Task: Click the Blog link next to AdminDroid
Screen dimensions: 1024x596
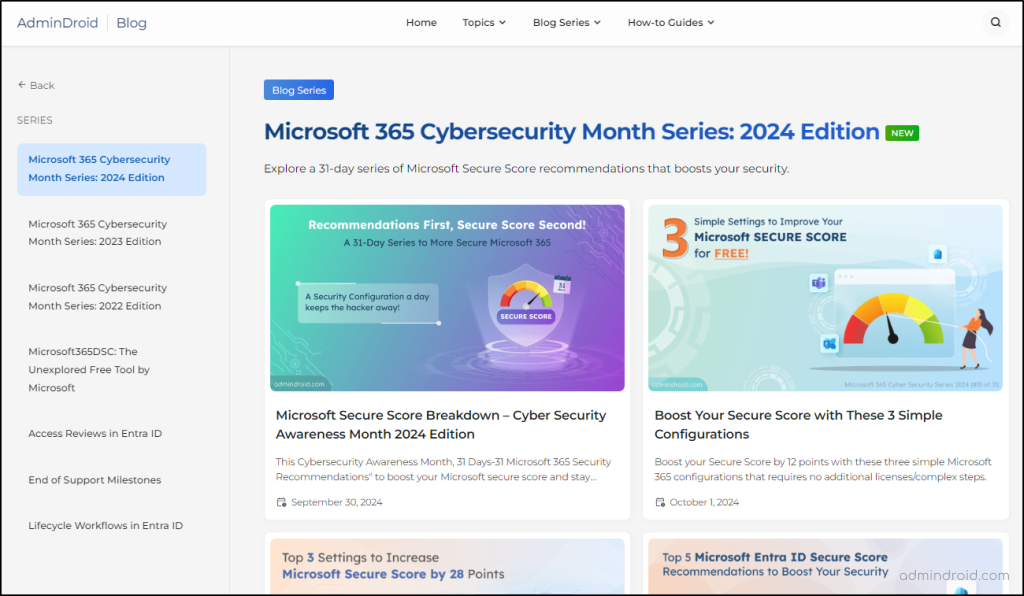Action: pos(131,22)
